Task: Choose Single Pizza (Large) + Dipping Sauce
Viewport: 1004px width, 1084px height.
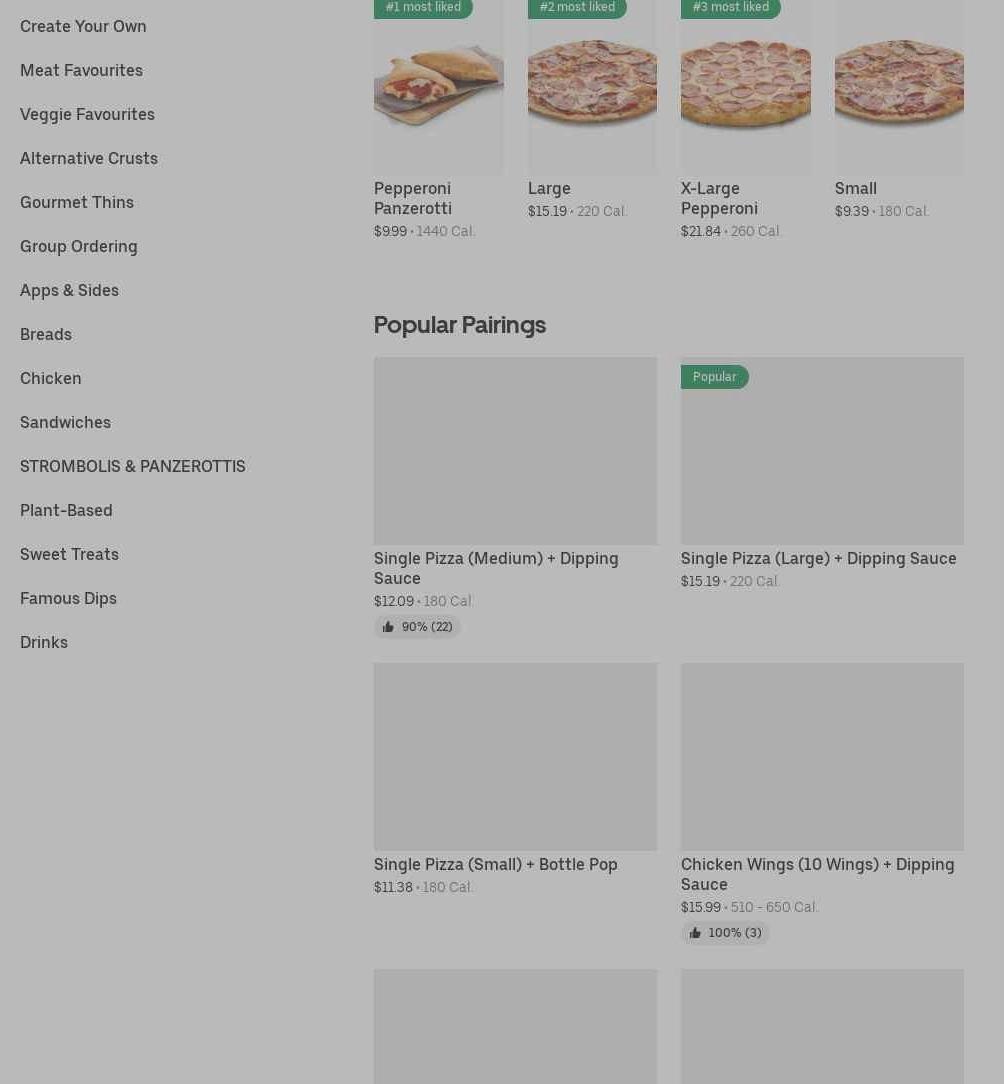Action: pyautogui.click(x=822, y=451)
